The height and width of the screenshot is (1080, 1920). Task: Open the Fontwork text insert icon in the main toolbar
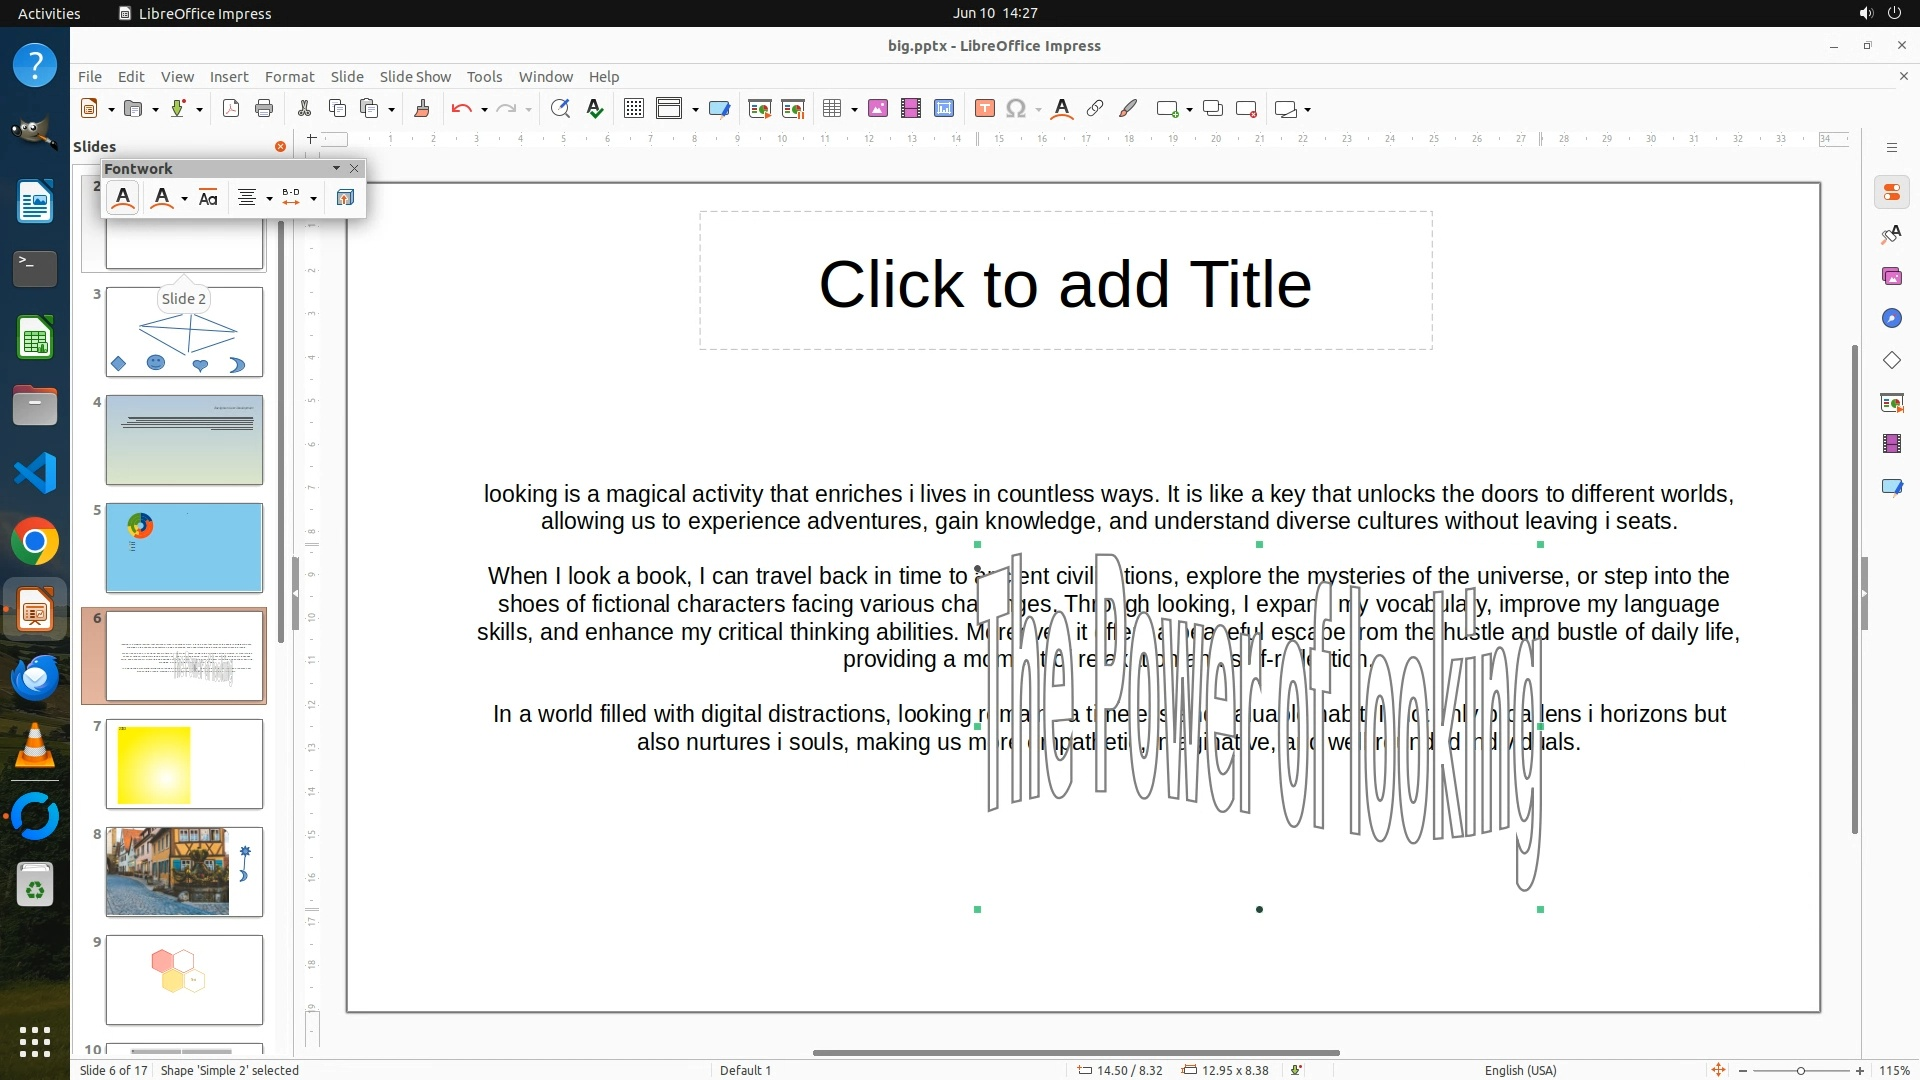click(x=1062, y=109)
